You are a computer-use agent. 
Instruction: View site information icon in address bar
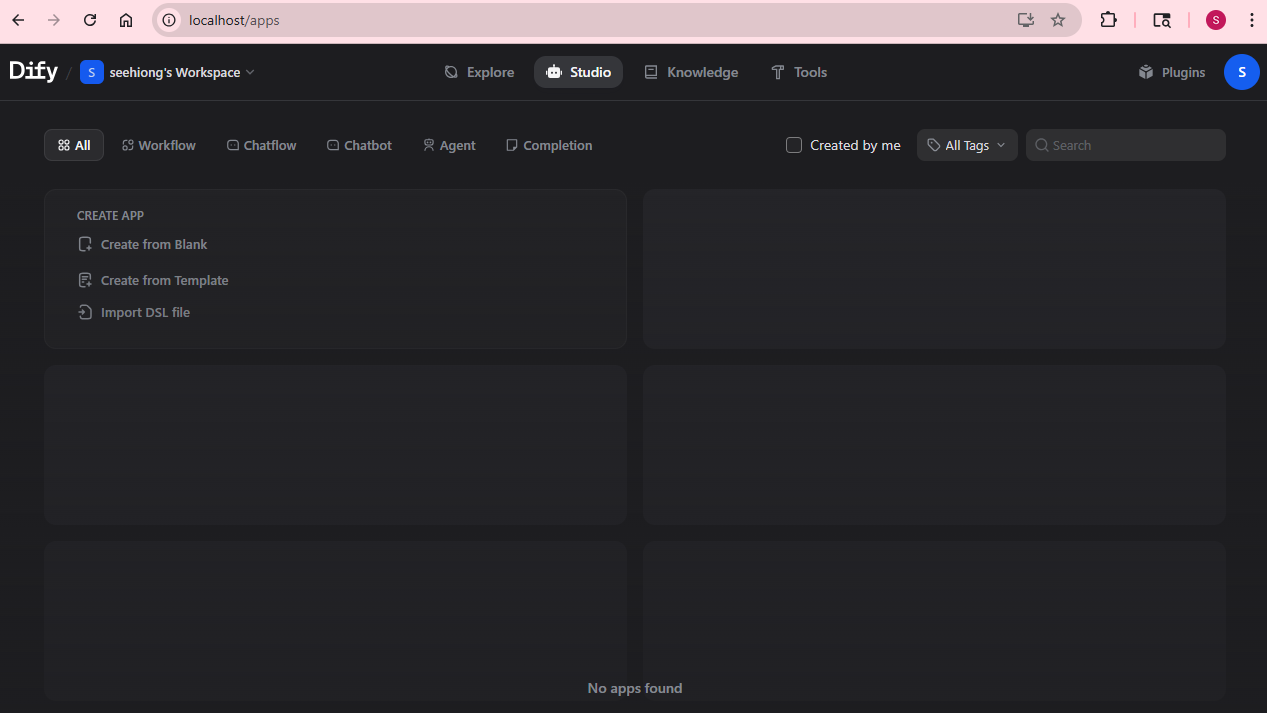tap(170, 20)
